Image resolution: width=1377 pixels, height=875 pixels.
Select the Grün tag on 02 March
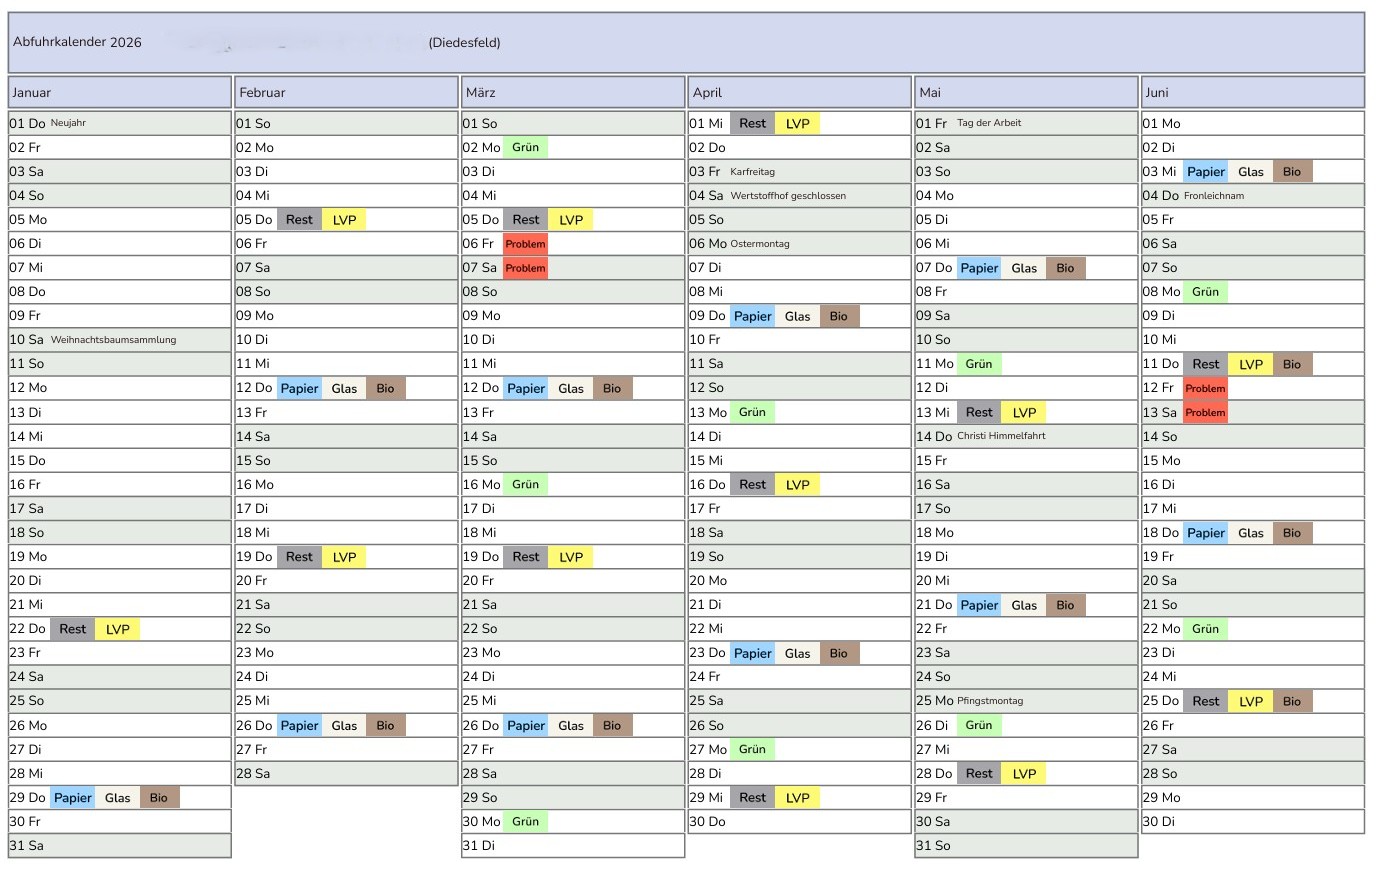point(525,148)
